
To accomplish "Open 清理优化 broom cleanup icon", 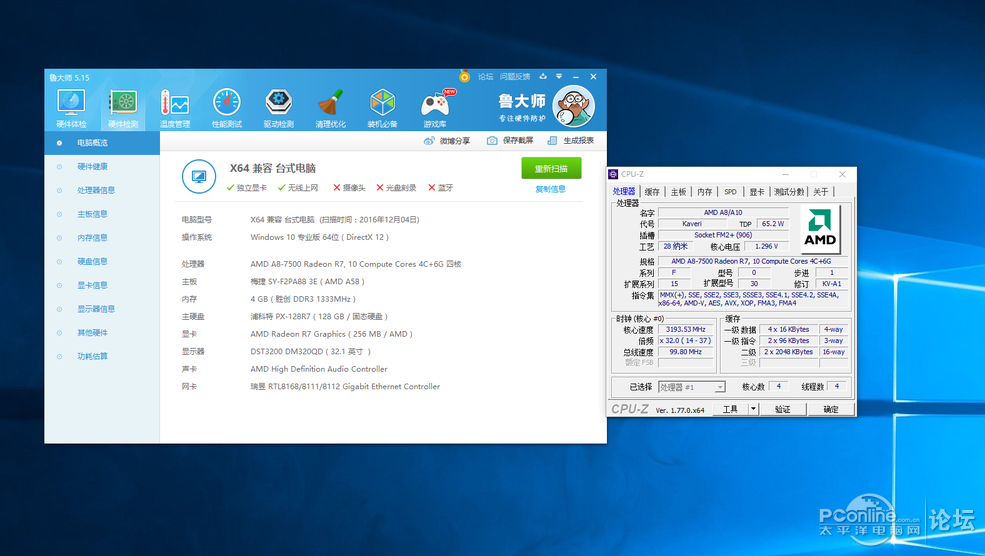I will (x=330, y=108).
